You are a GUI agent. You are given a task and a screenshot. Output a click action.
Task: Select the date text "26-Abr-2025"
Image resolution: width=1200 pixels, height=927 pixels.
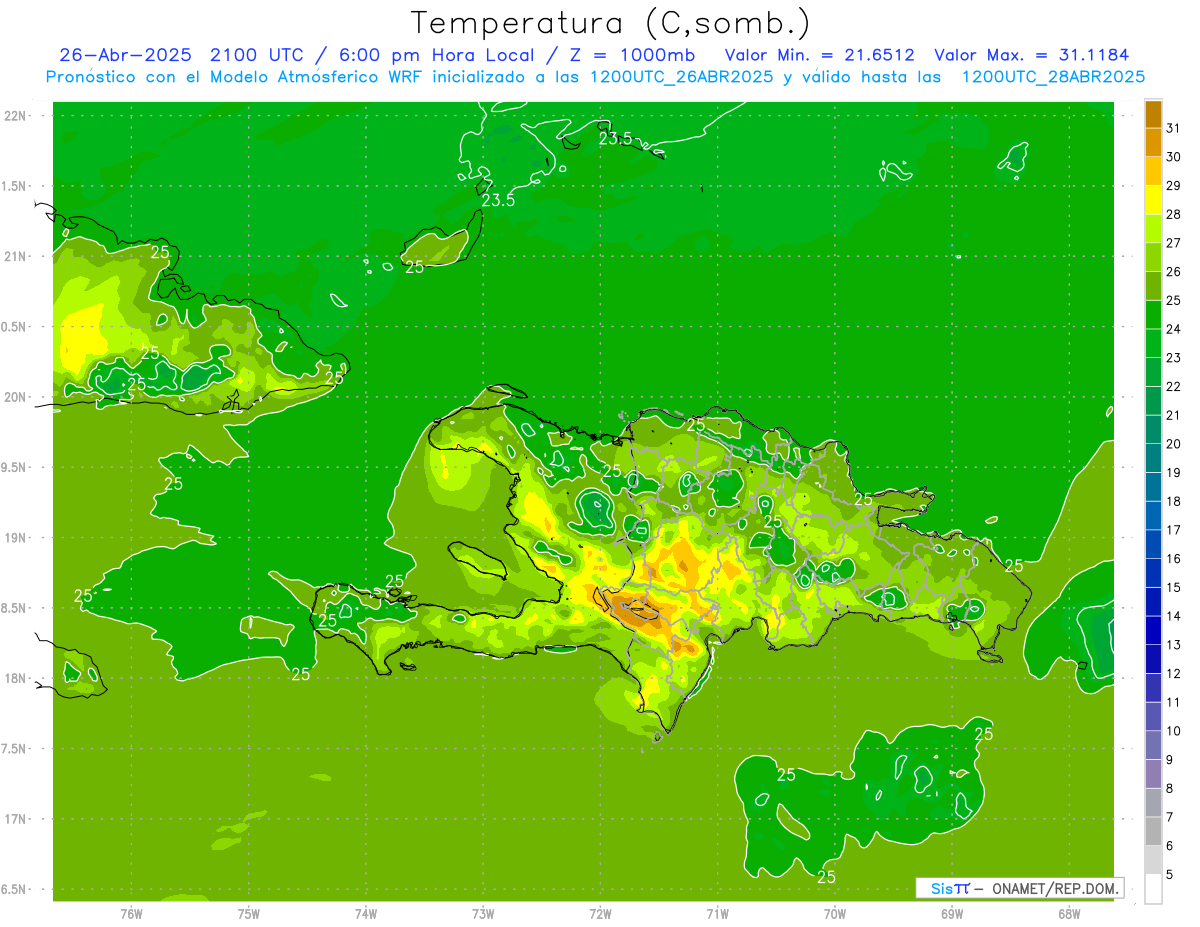pos(125,55)
